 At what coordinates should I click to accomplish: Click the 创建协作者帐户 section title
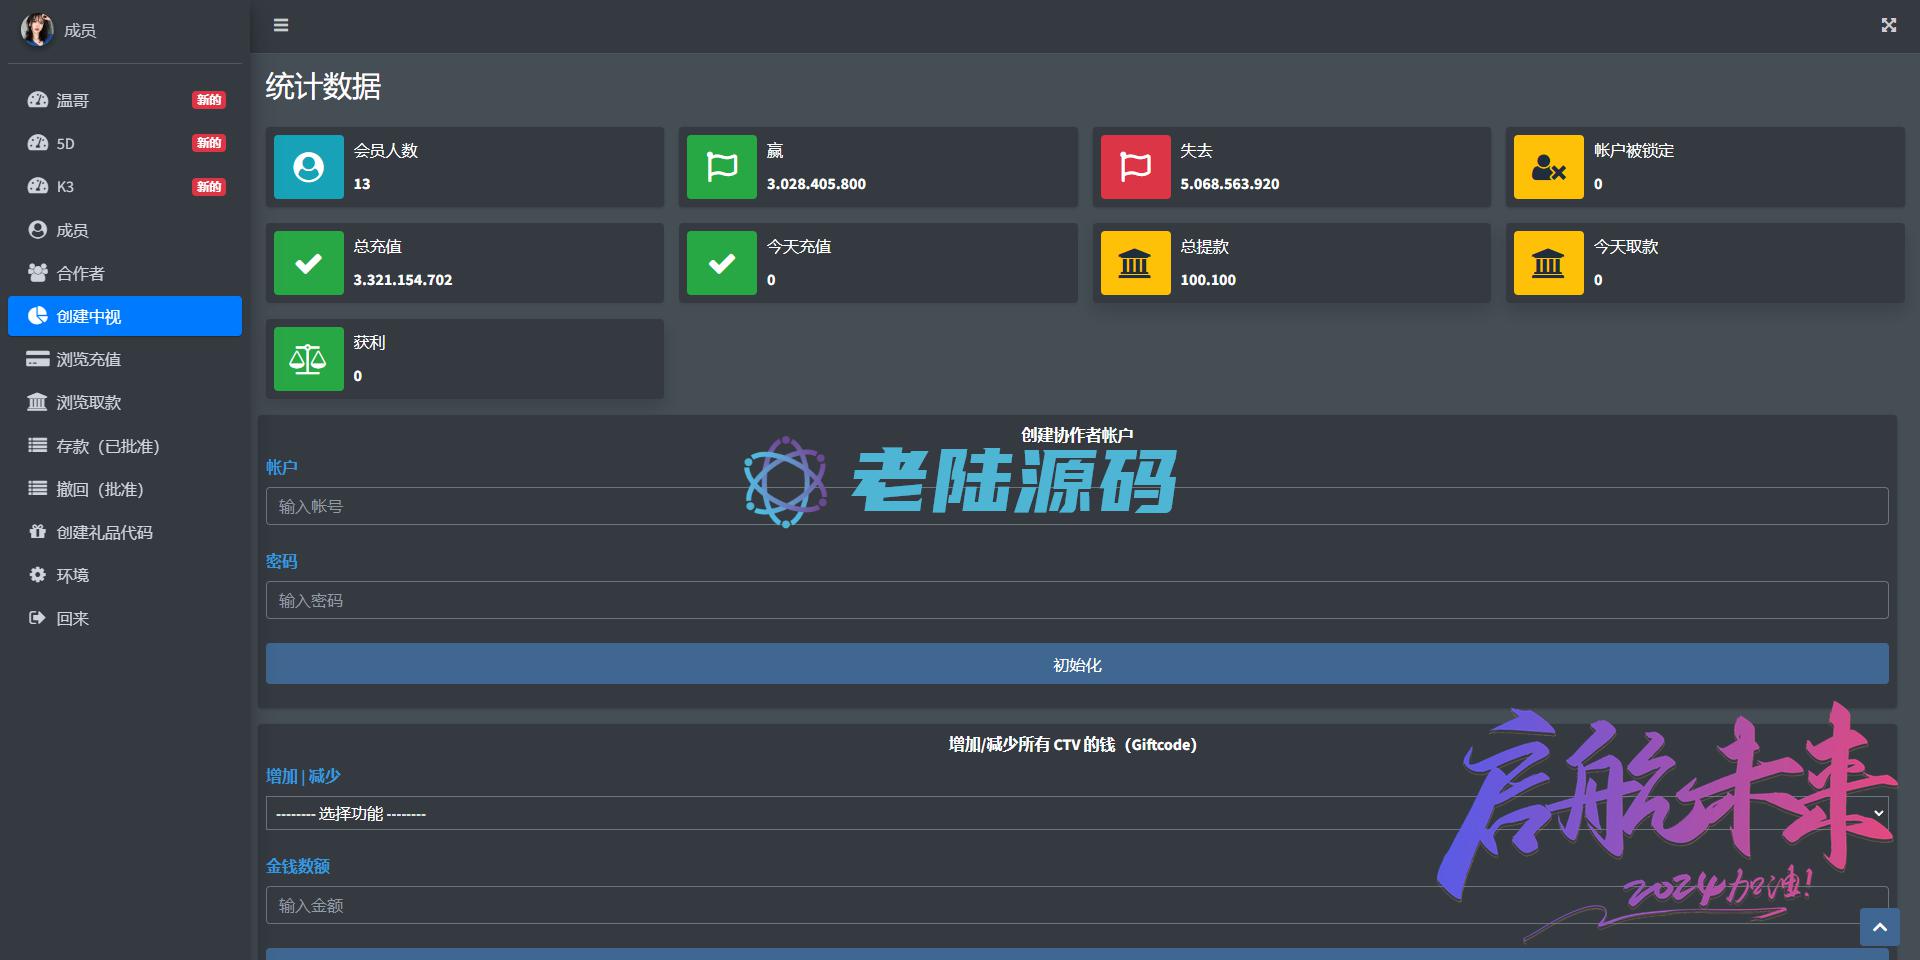click(1077, 435)
